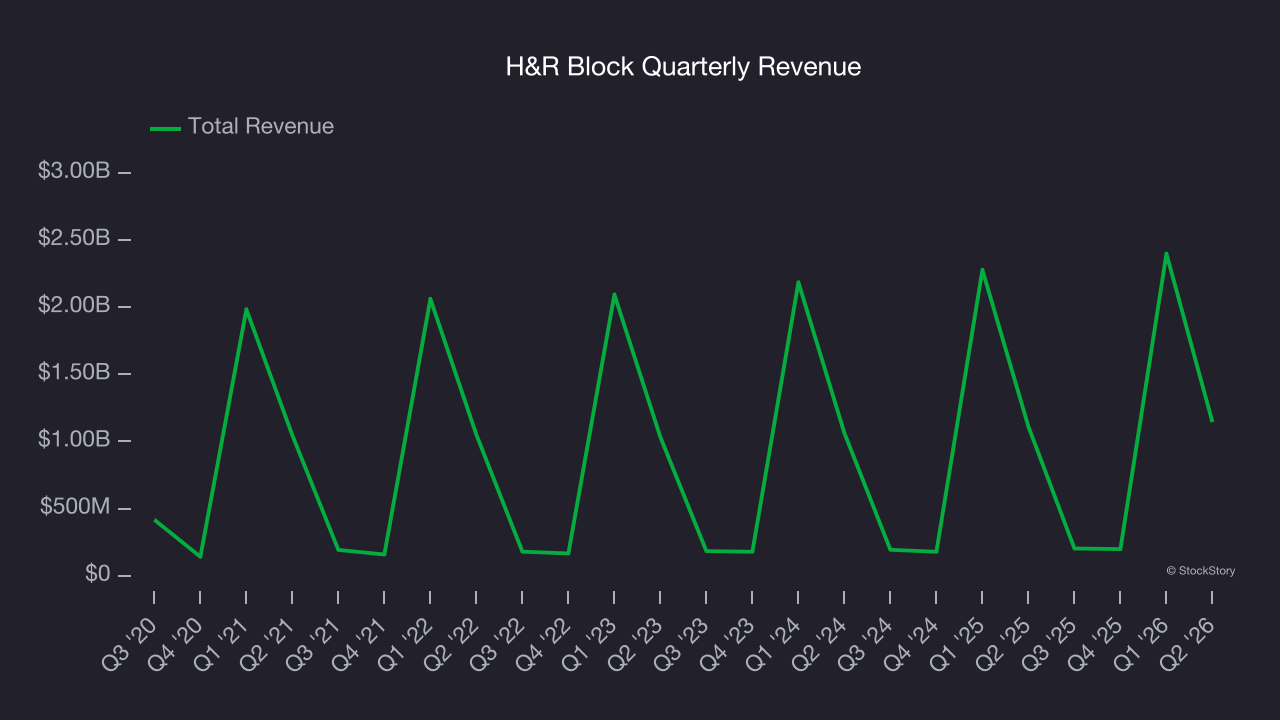Click the Q1 '24 revenue peak on the line

click(x=798, y=282)
